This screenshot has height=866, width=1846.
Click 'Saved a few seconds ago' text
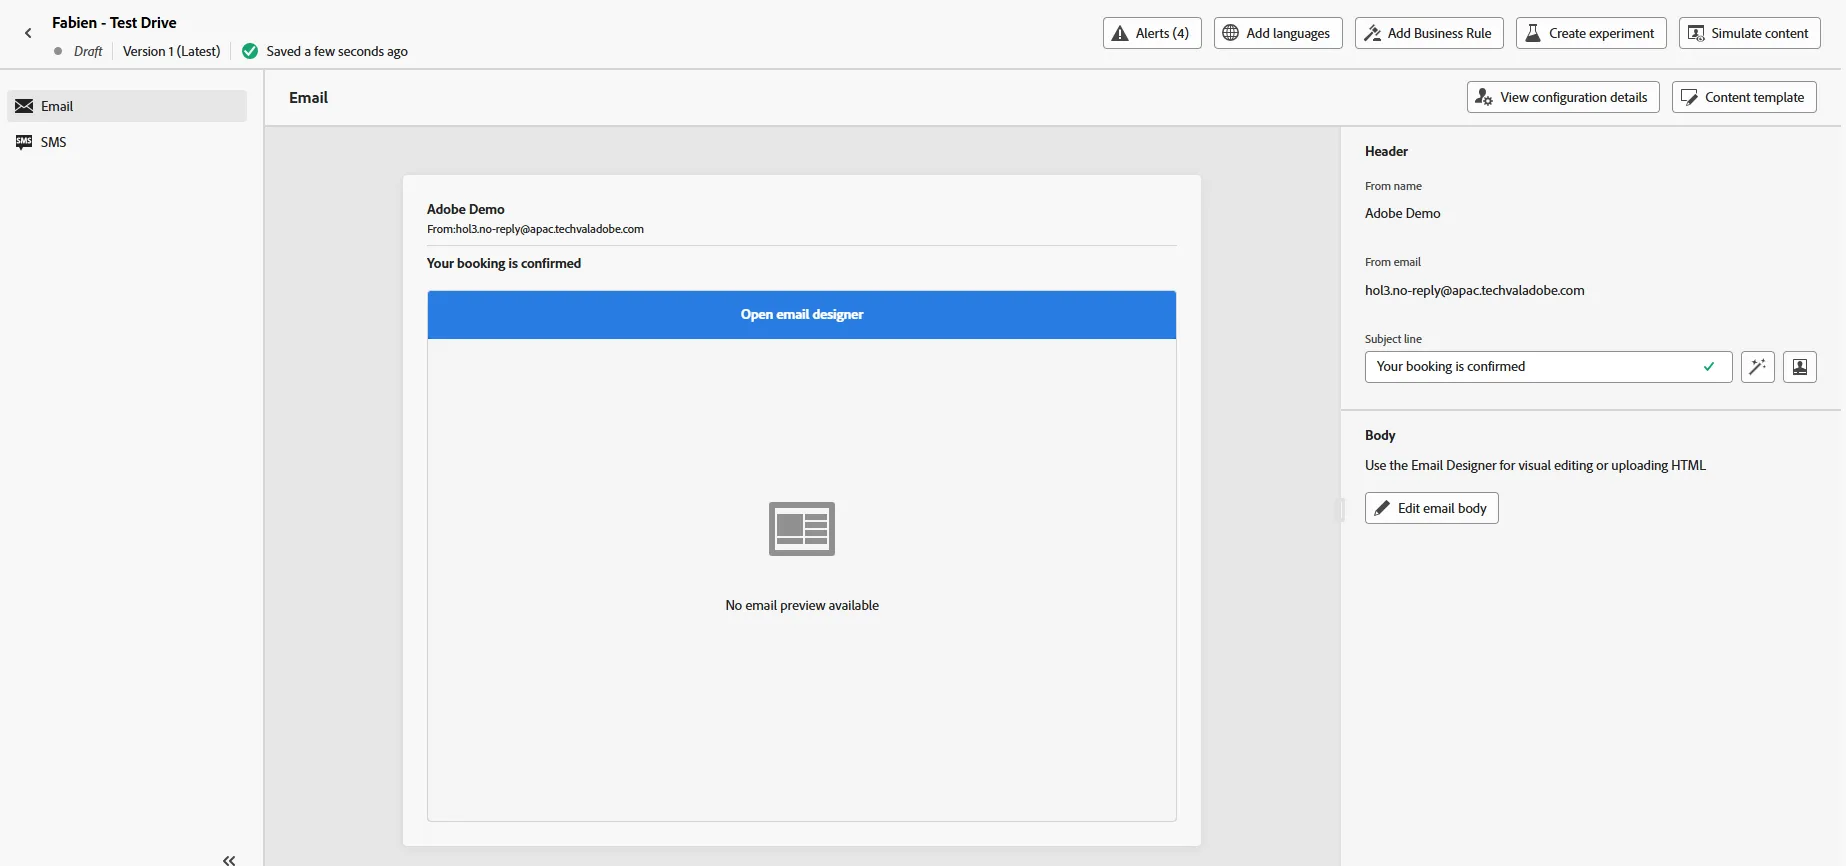coord(337,51)
